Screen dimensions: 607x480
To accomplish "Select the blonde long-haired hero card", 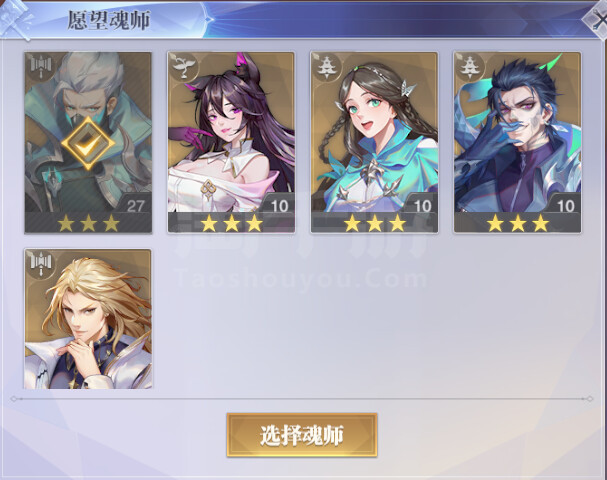I will (x=88, y=319).
